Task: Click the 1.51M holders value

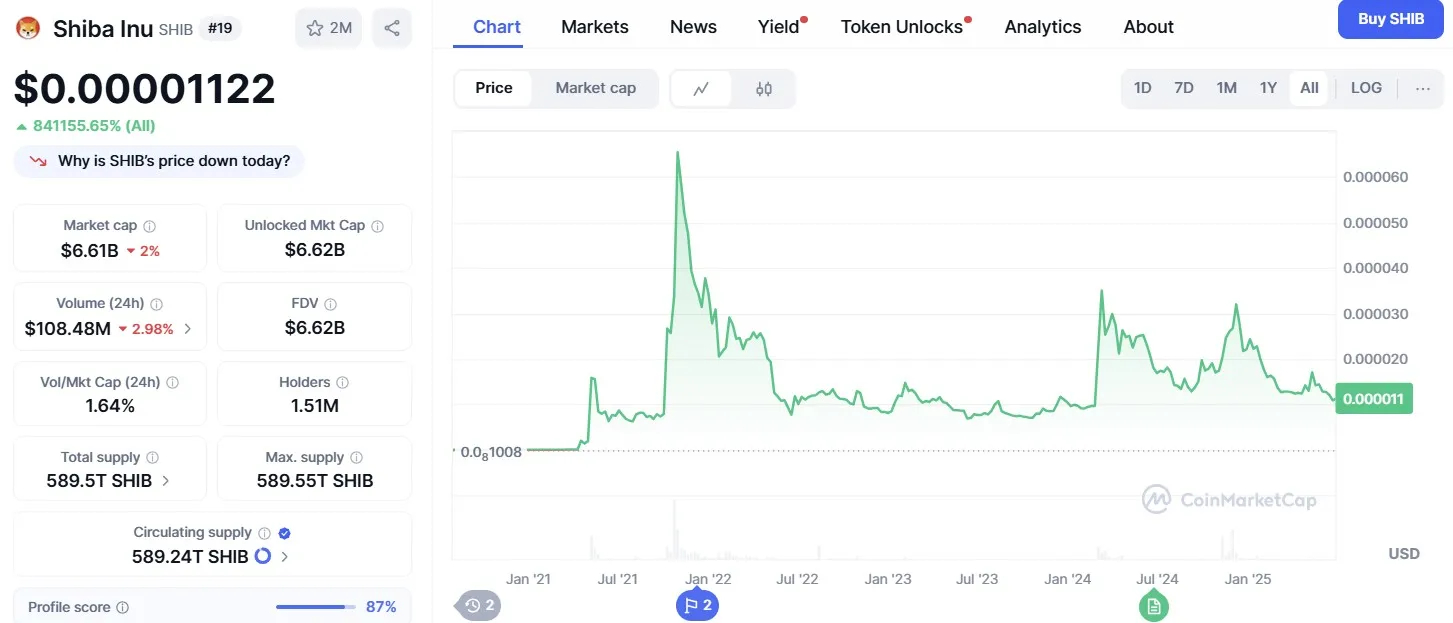Action: [314, 406]
